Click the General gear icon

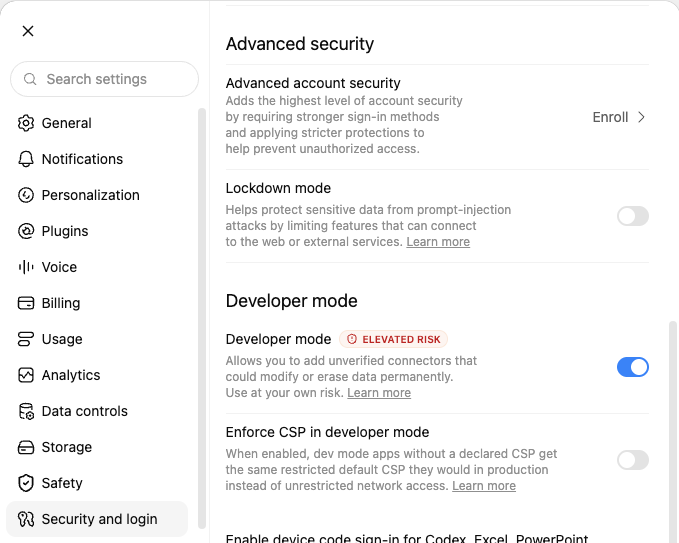(26, 123)
